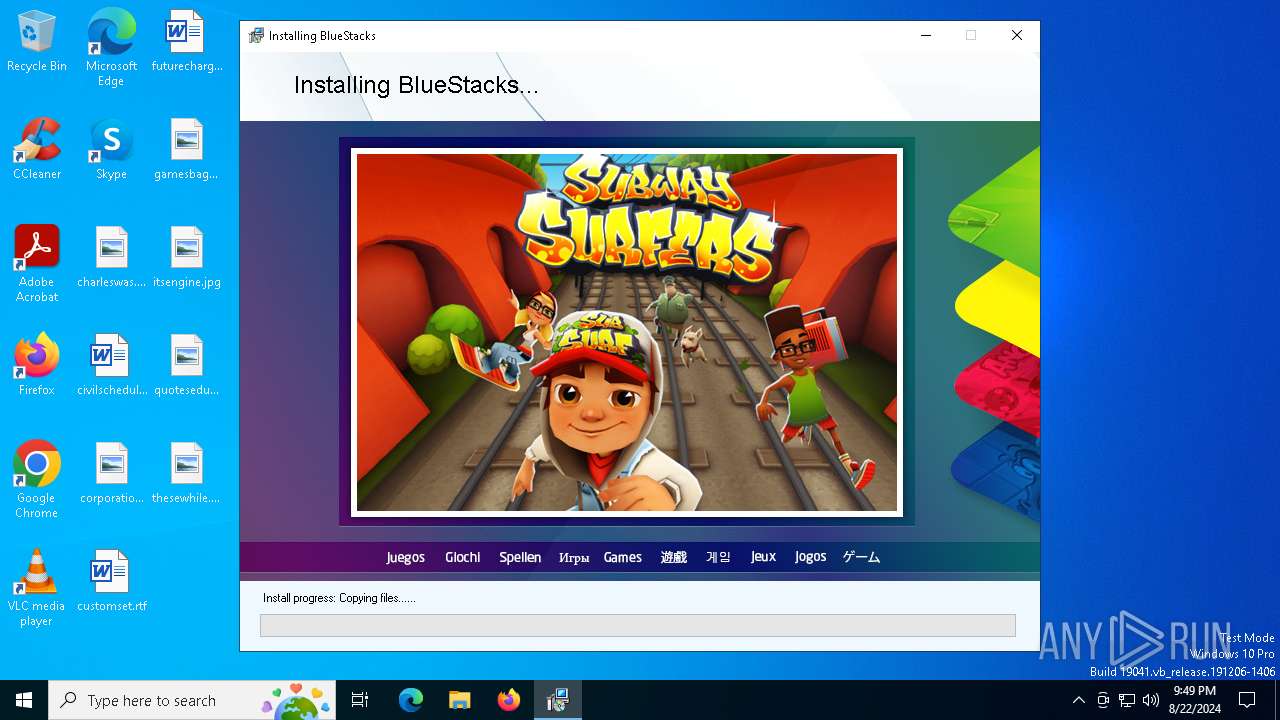
Task: Click the Spellen label in installer
Action: [x=520, y=557]
